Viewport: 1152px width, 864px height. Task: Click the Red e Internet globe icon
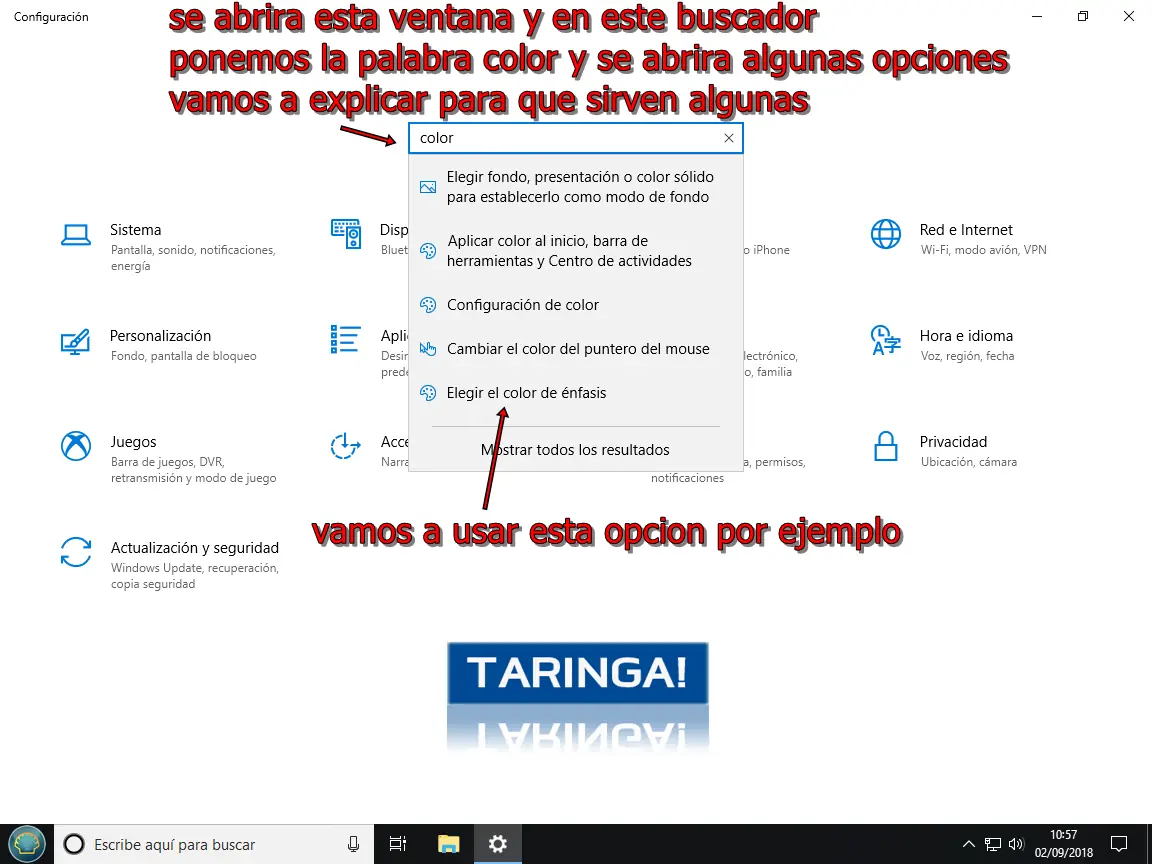tap(885, 234)
